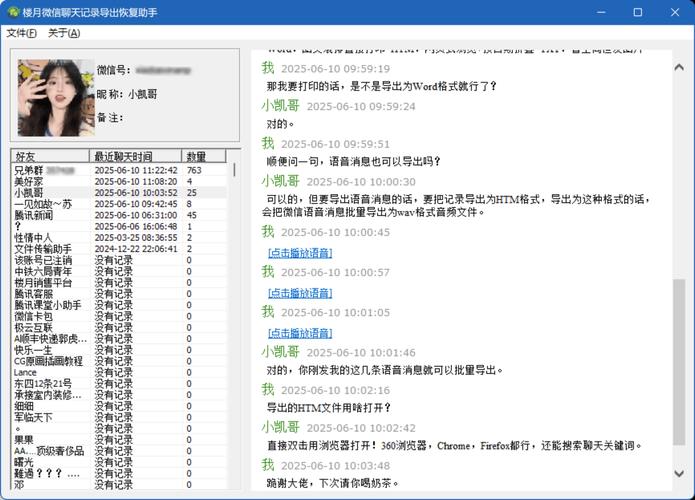Select 微信卡包 contact entry
Screen dimensions: 695x500
(33, 316)
